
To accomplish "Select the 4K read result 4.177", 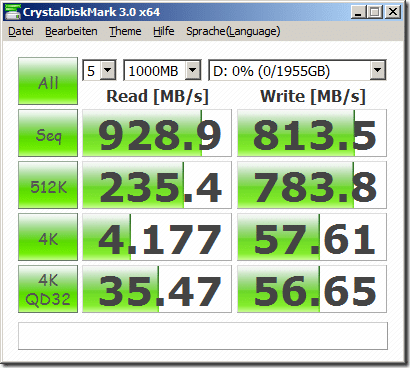I will tap(157, 237).
